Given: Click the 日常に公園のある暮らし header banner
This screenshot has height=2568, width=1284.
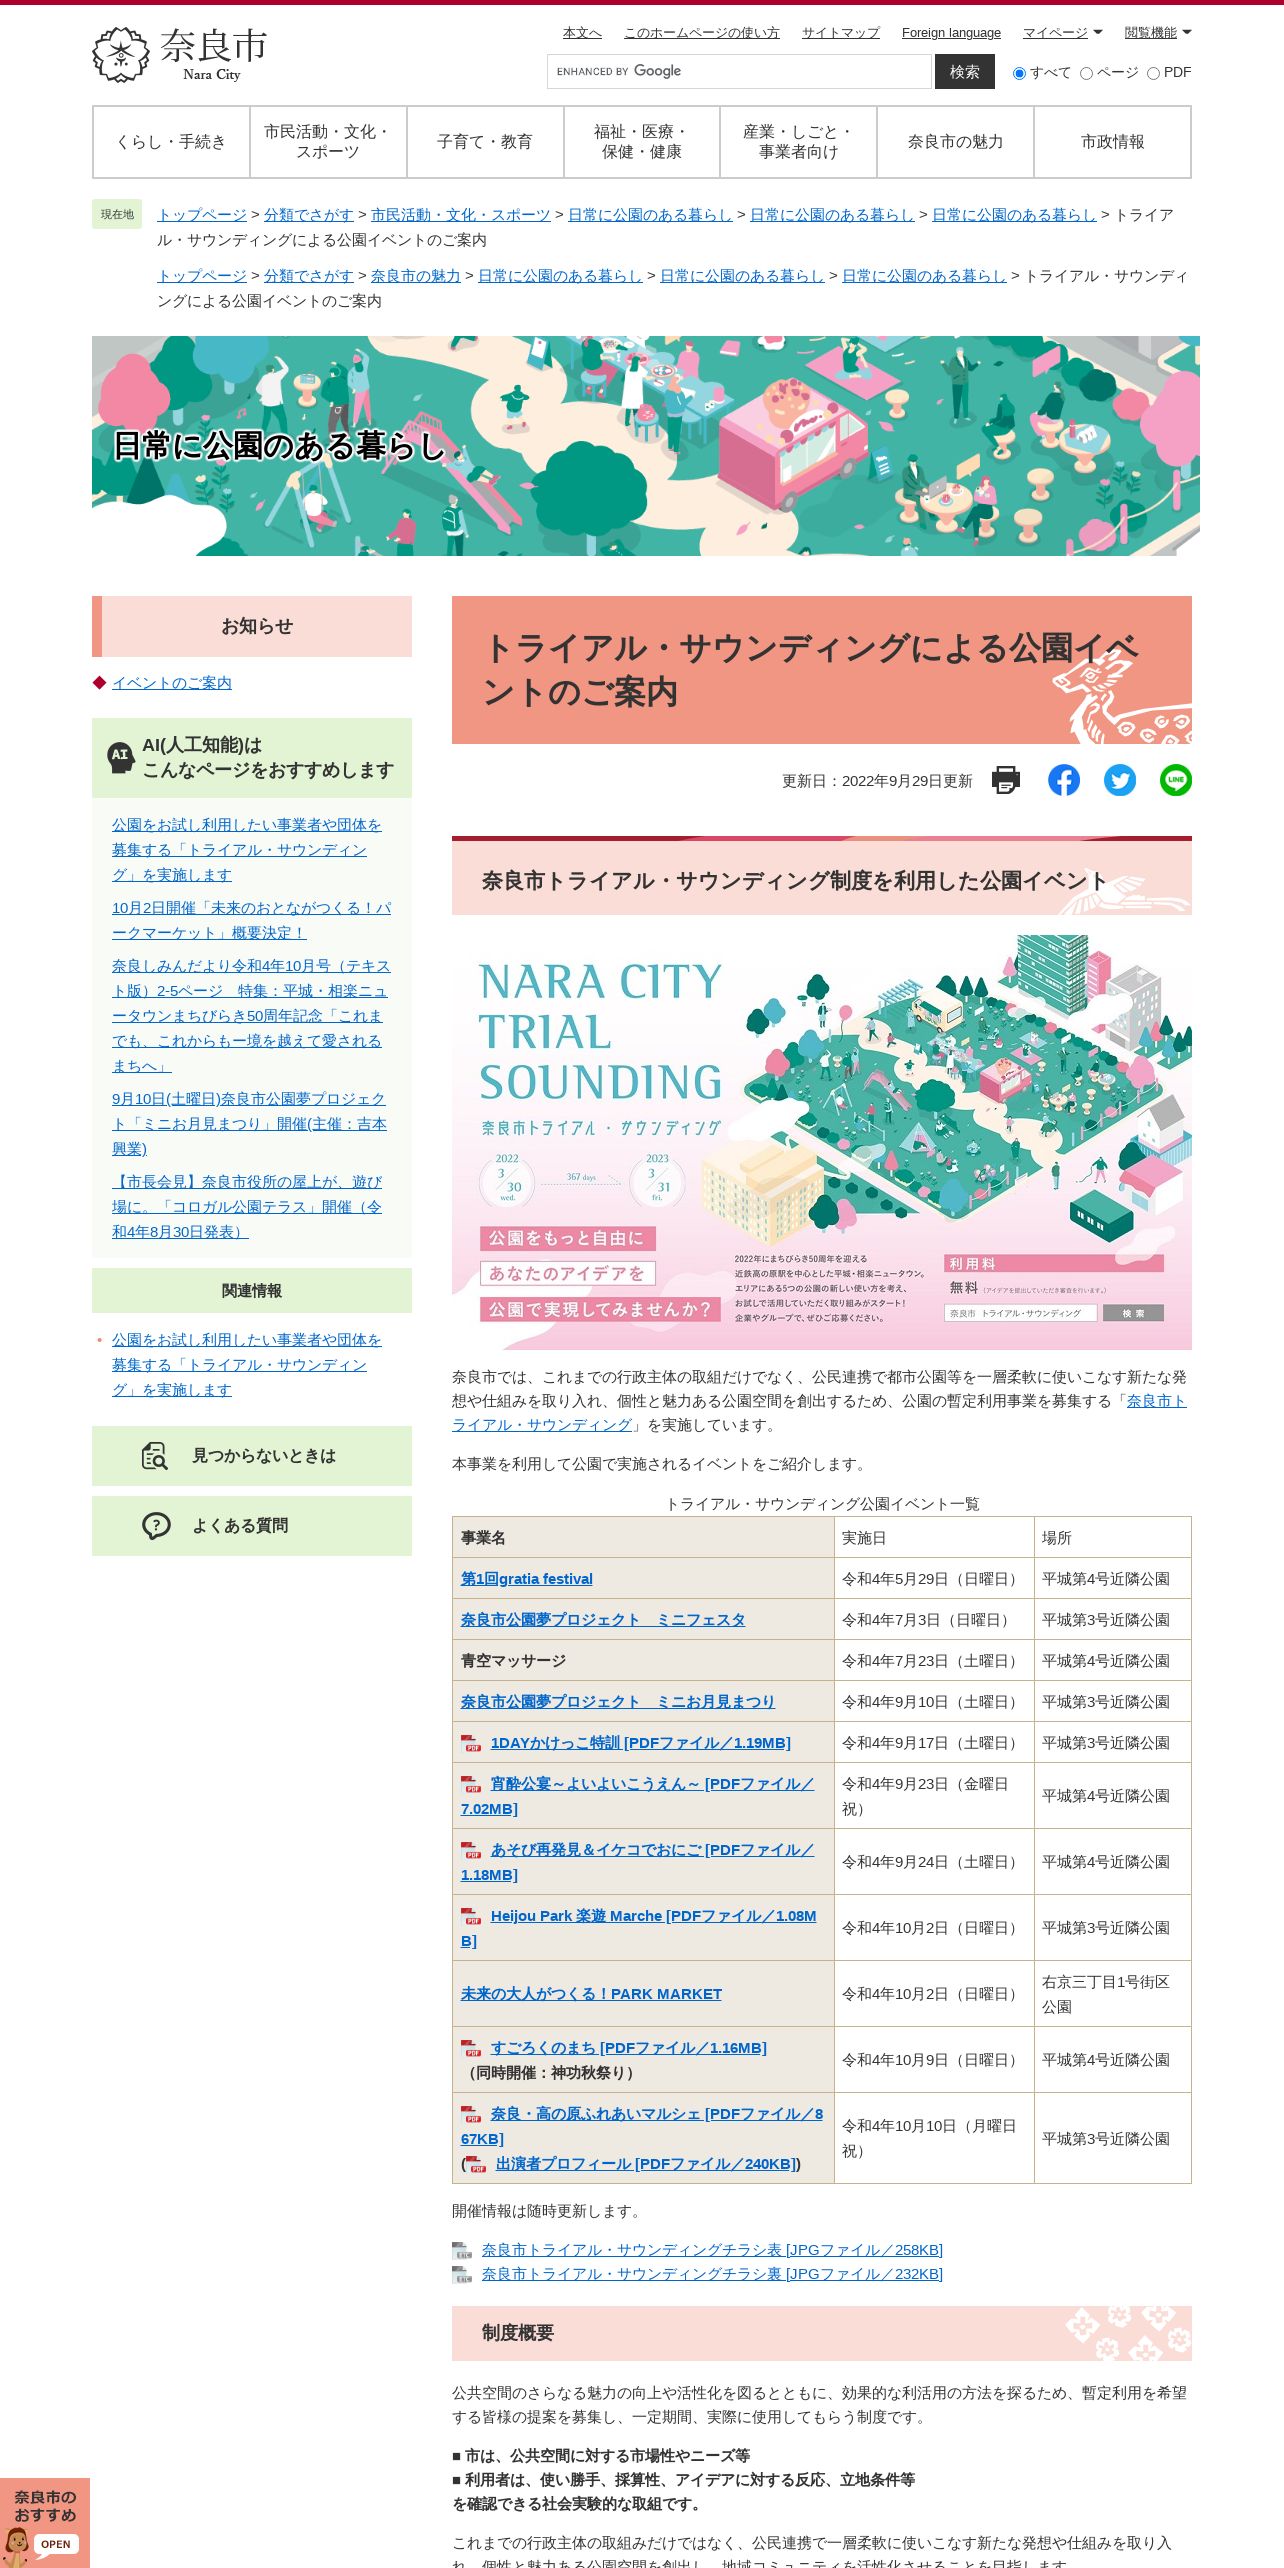Looking at the screenshot, I should [x=646, y=446].
